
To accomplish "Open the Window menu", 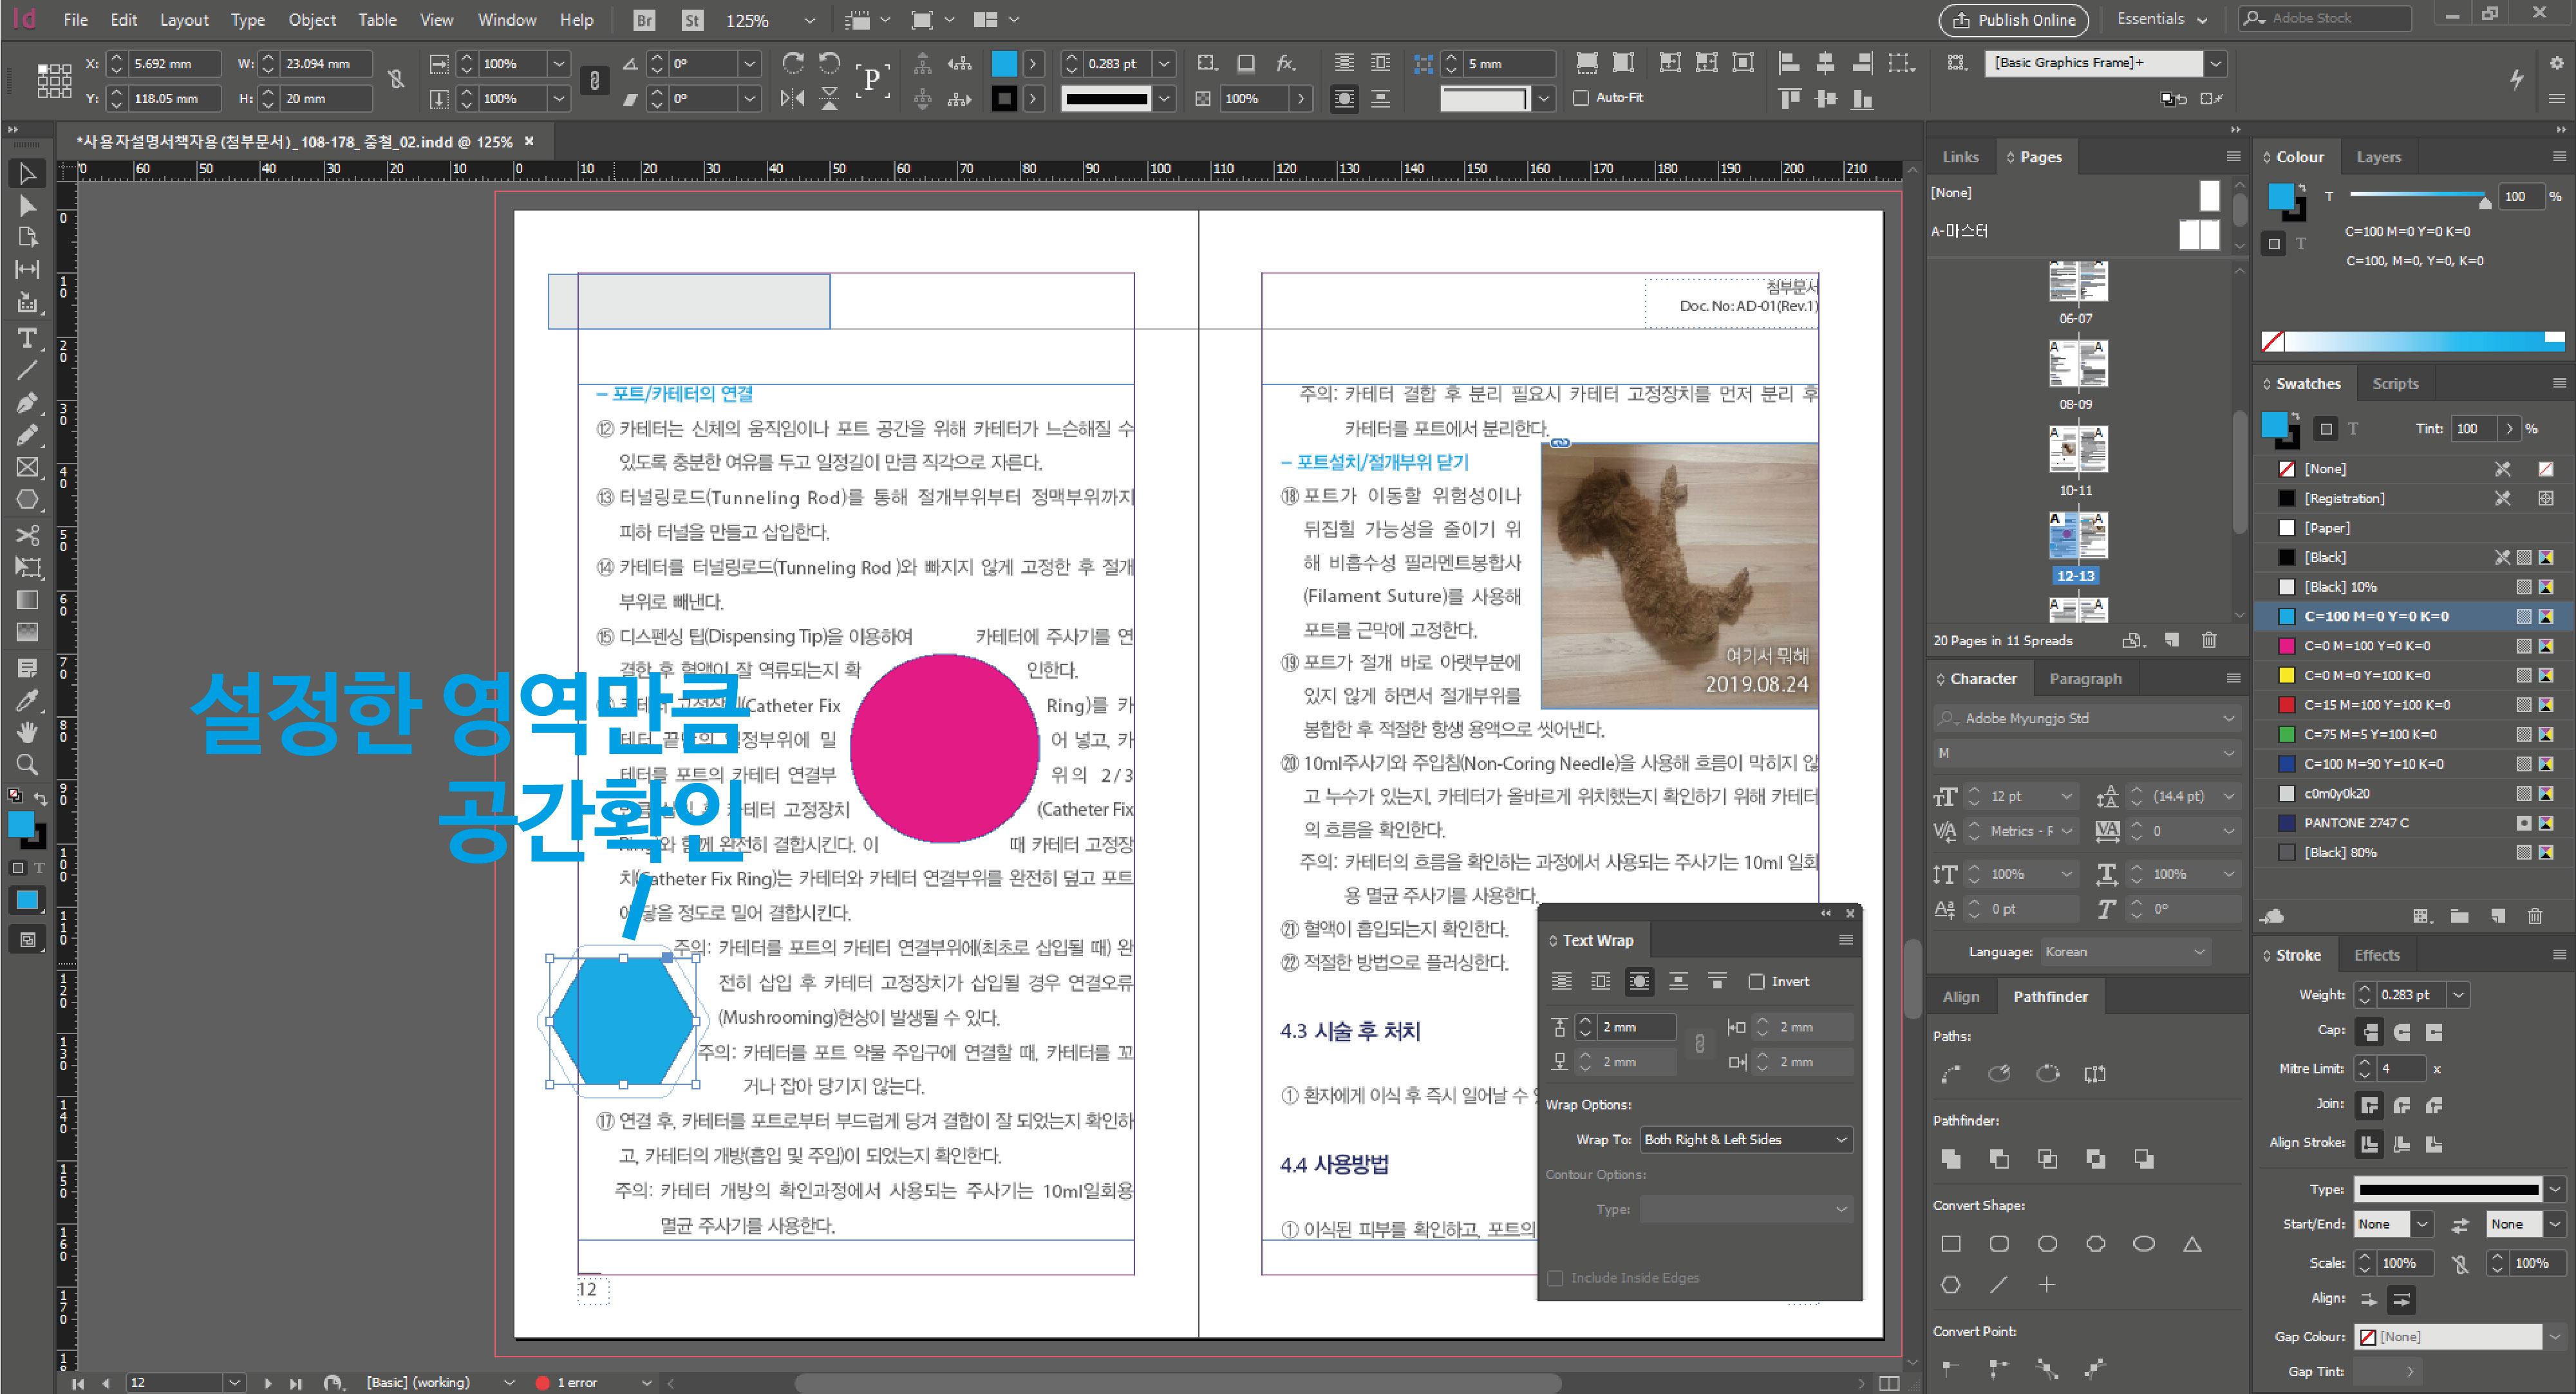I will (506, 19).
